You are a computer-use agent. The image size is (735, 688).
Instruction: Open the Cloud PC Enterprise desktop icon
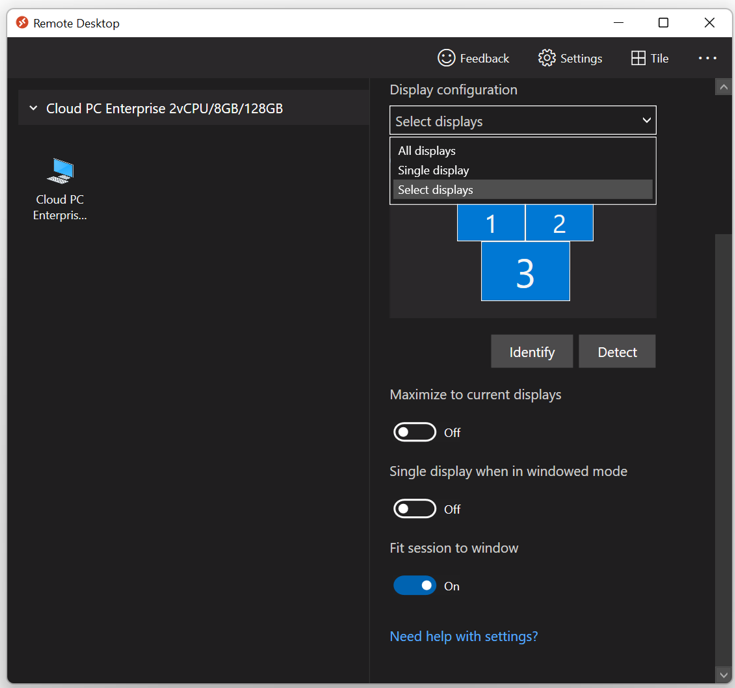(60, 189)
